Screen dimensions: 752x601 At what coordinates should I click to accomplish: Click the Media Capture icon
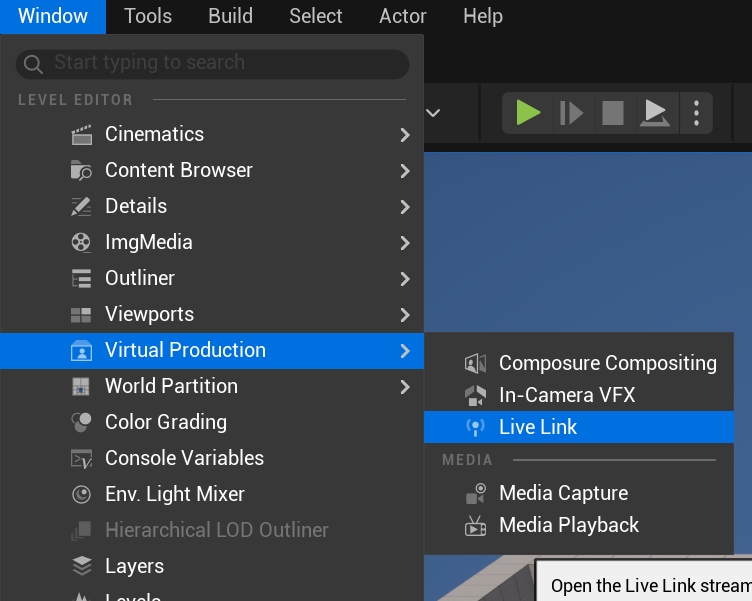[x=476, y=493]
